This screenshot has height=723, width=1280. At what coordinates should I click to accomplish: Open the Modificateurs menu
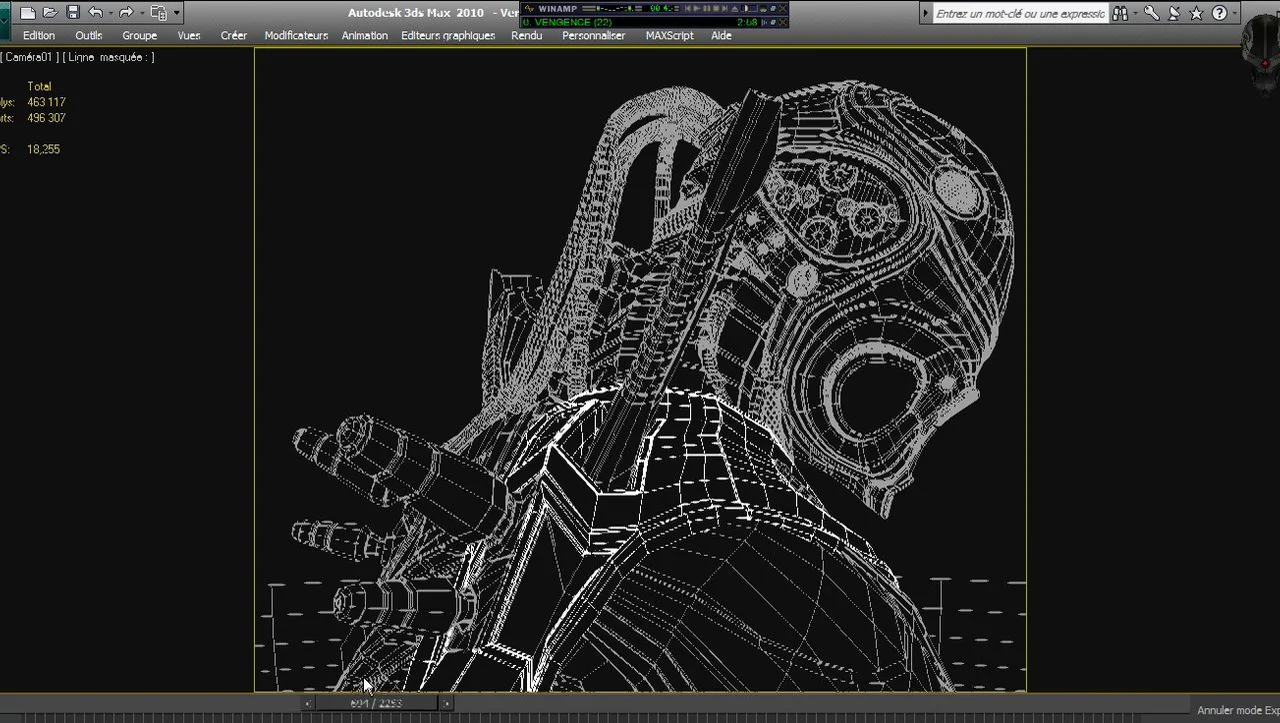[x=296, y=35]
